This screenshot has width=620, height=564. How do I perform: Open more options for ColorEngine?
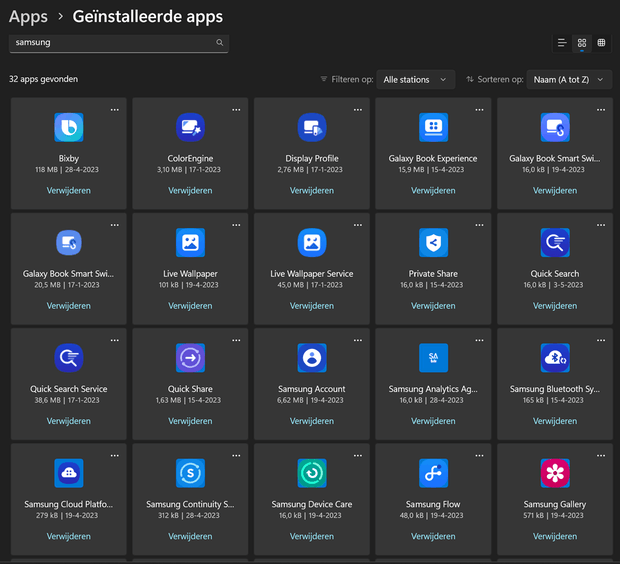click(236, 110)
